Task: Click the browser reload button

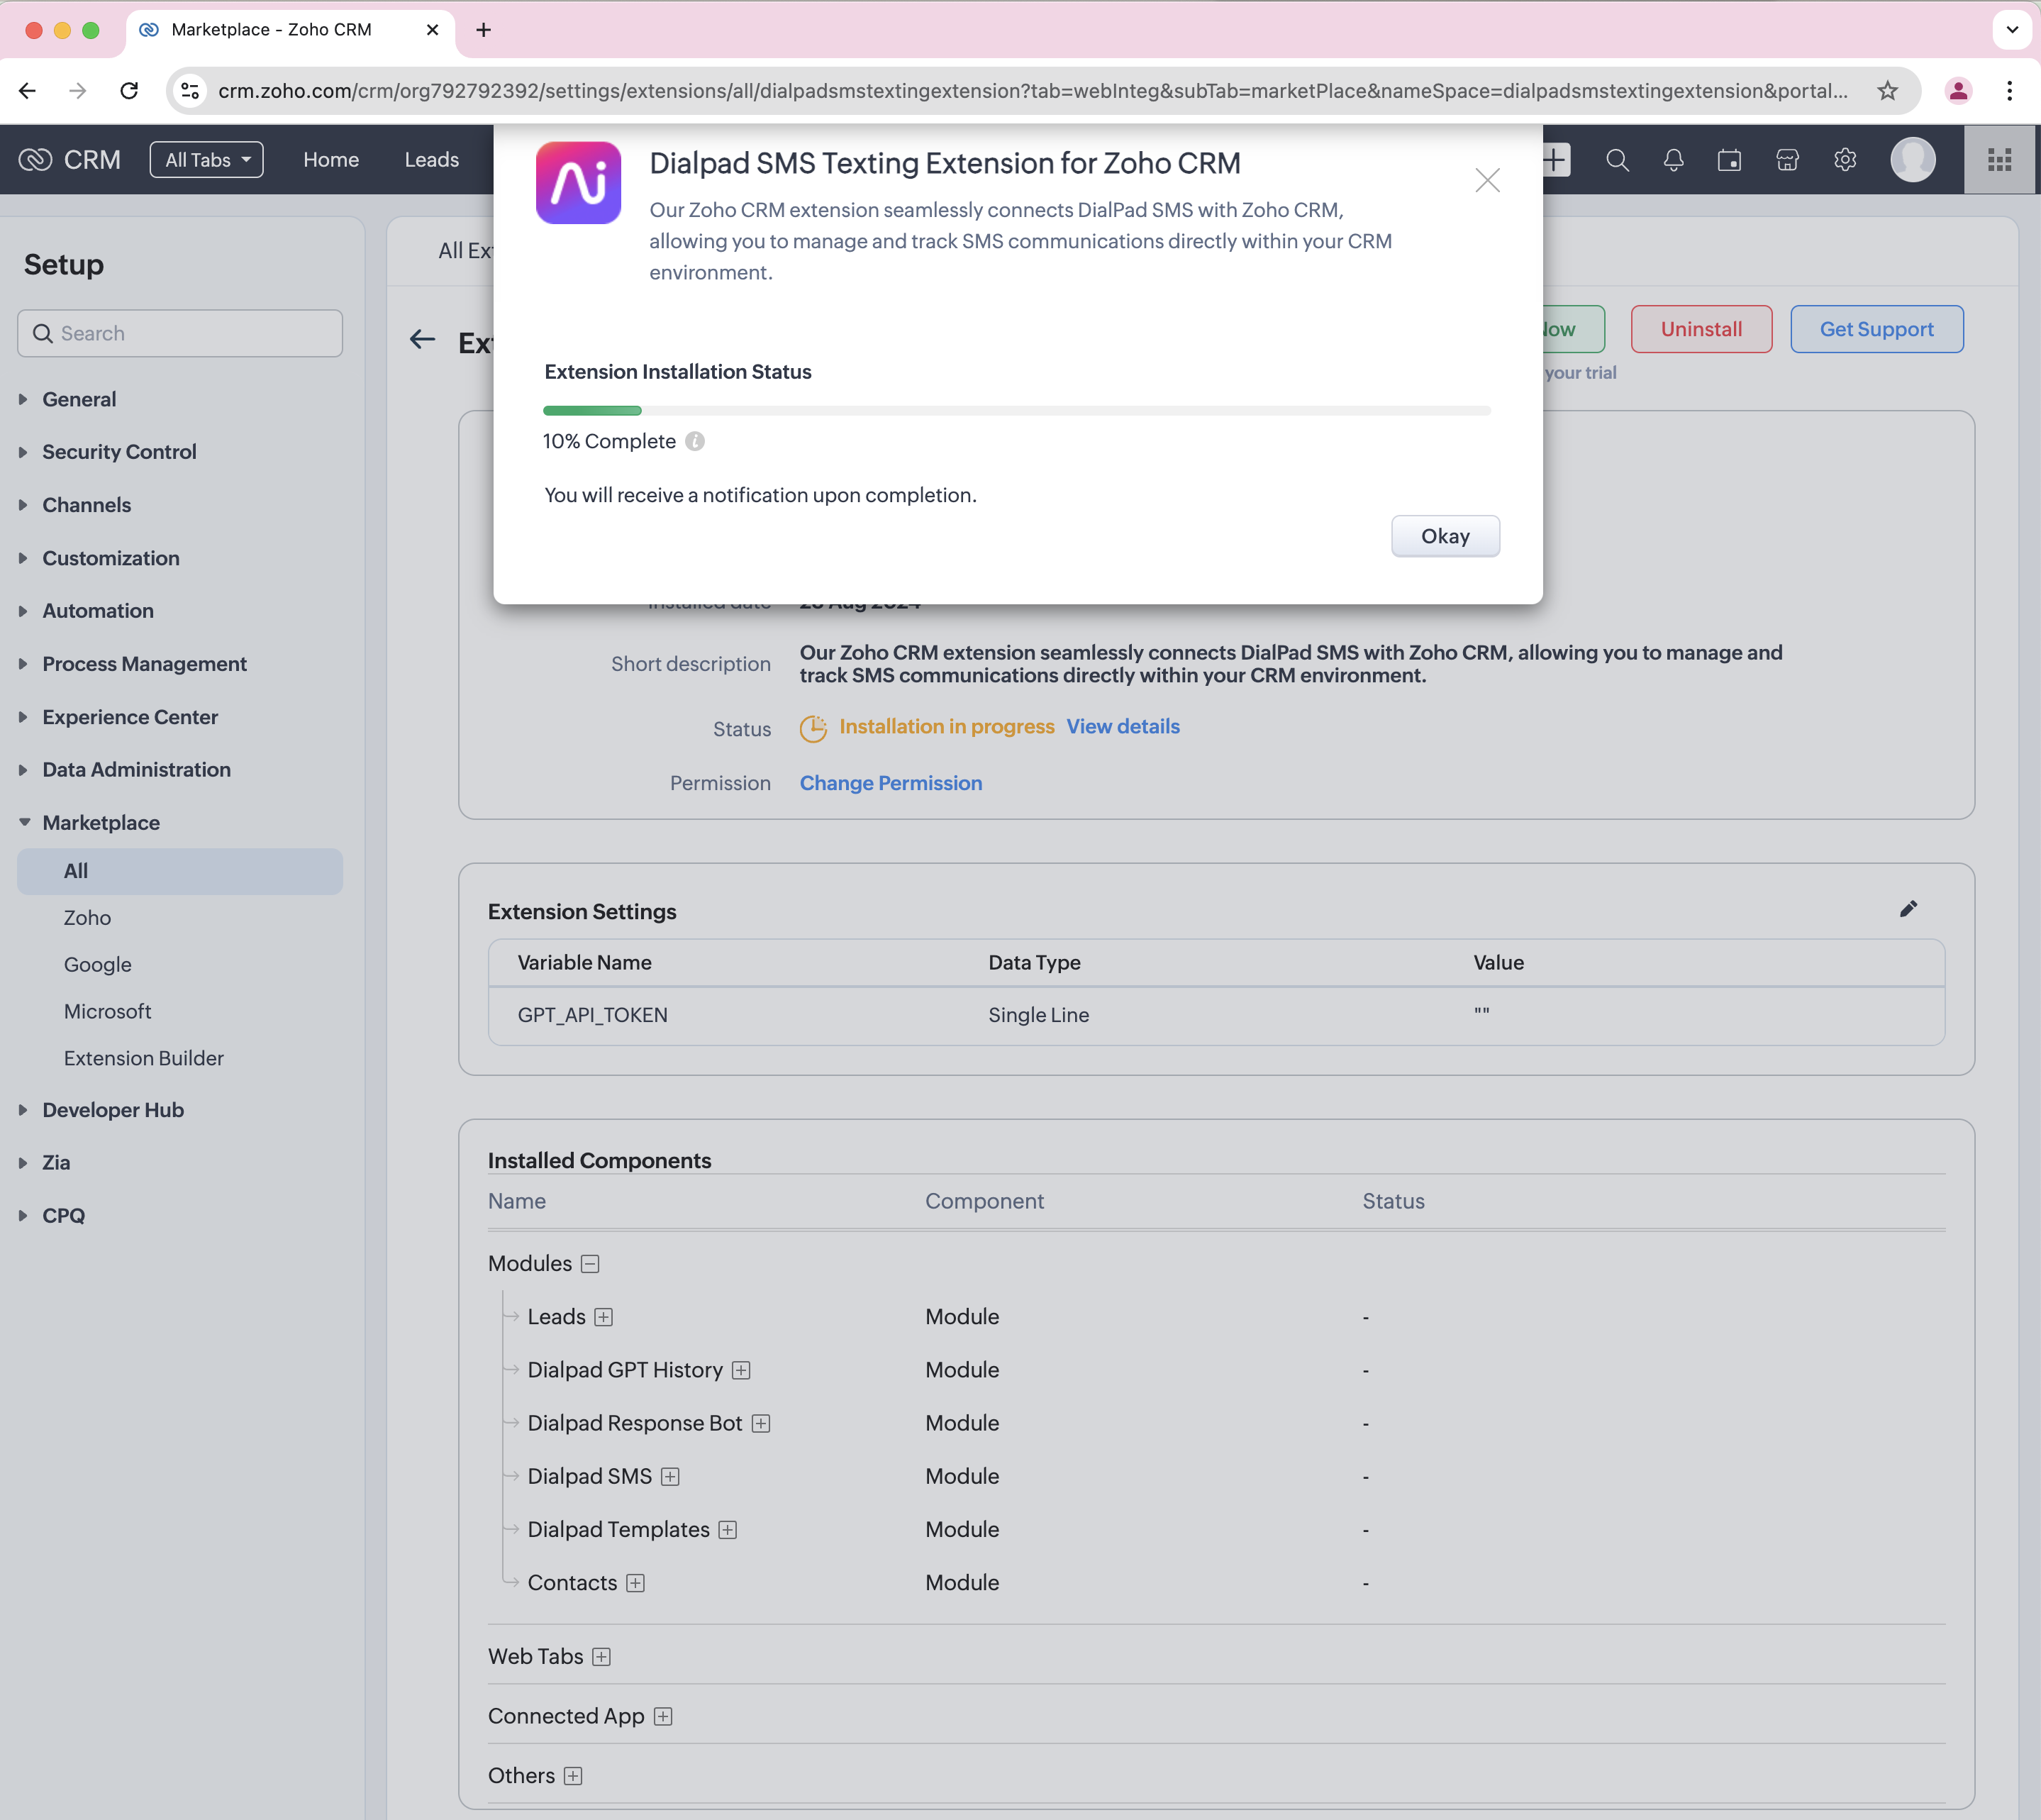Action: [129, 91]
